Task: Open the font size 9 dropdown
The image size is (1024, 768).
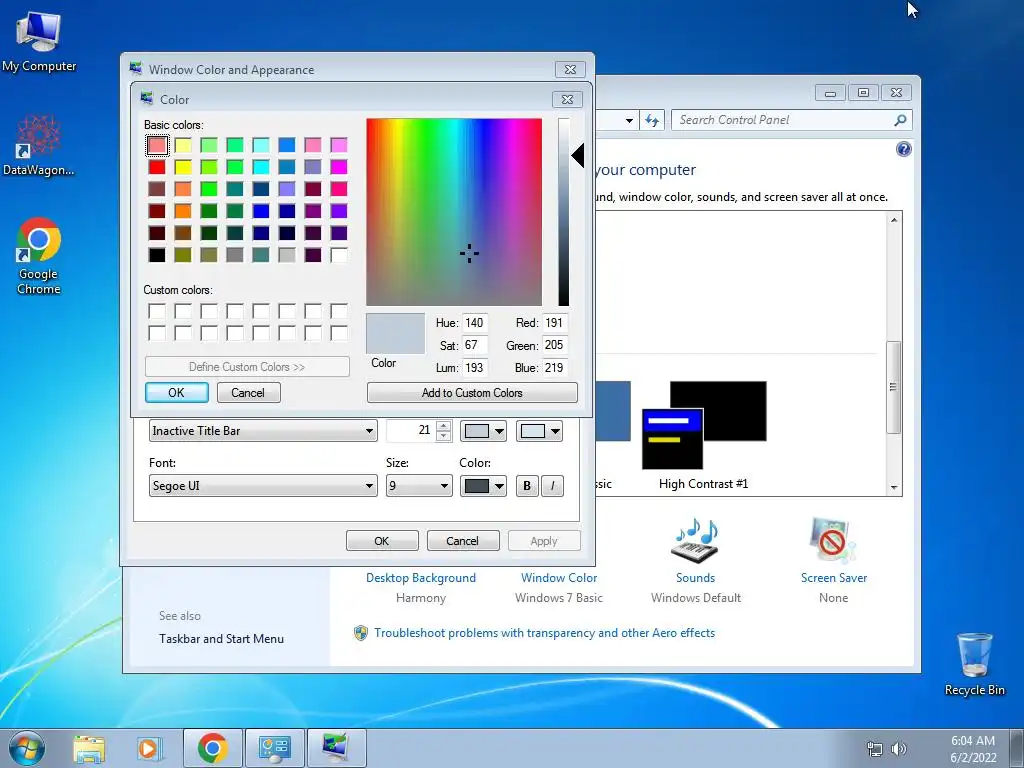Action: tap(419, 486)
